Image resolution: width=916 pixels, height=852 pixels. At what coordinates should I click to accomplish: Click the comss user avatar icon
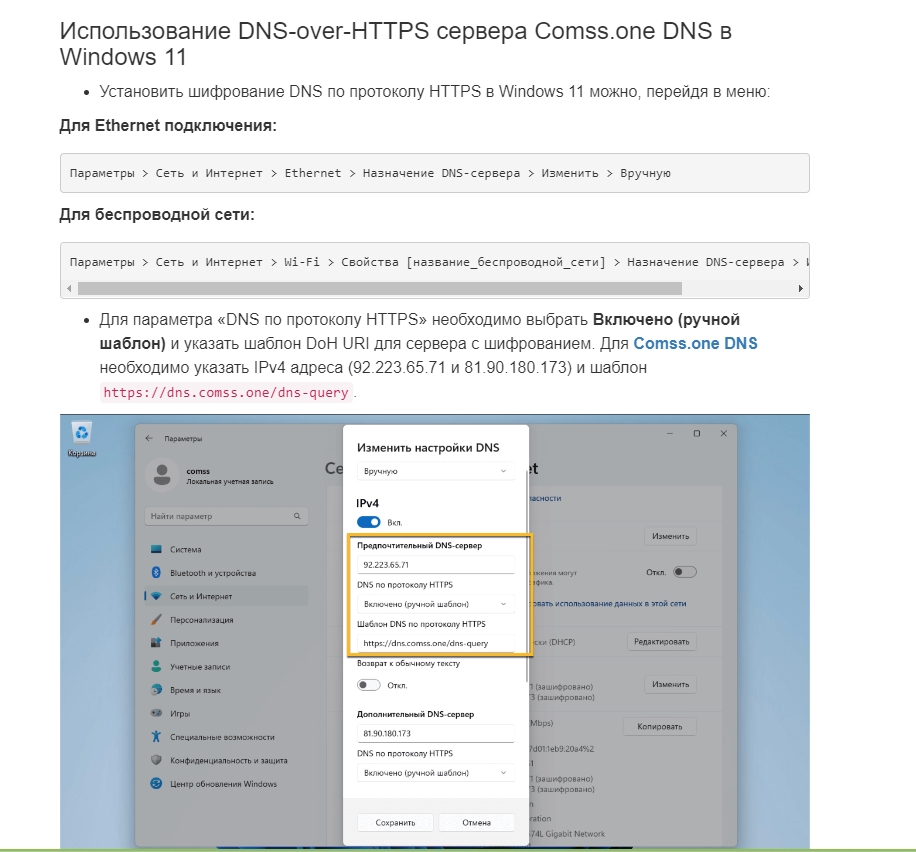(x=162, y=475)
